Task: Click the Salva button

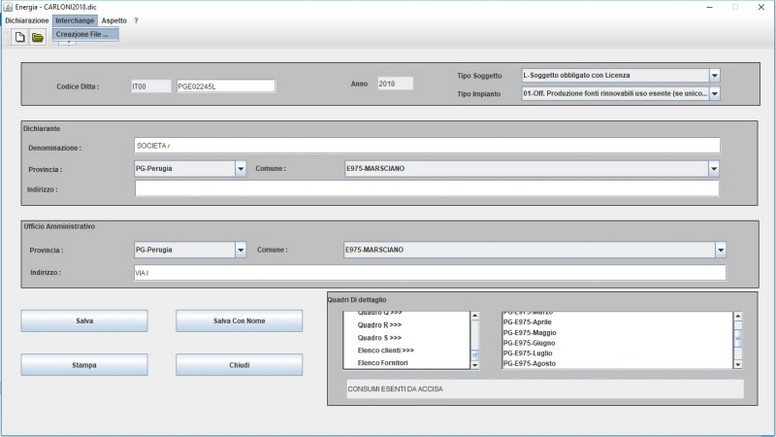Action: coord(84,321)
